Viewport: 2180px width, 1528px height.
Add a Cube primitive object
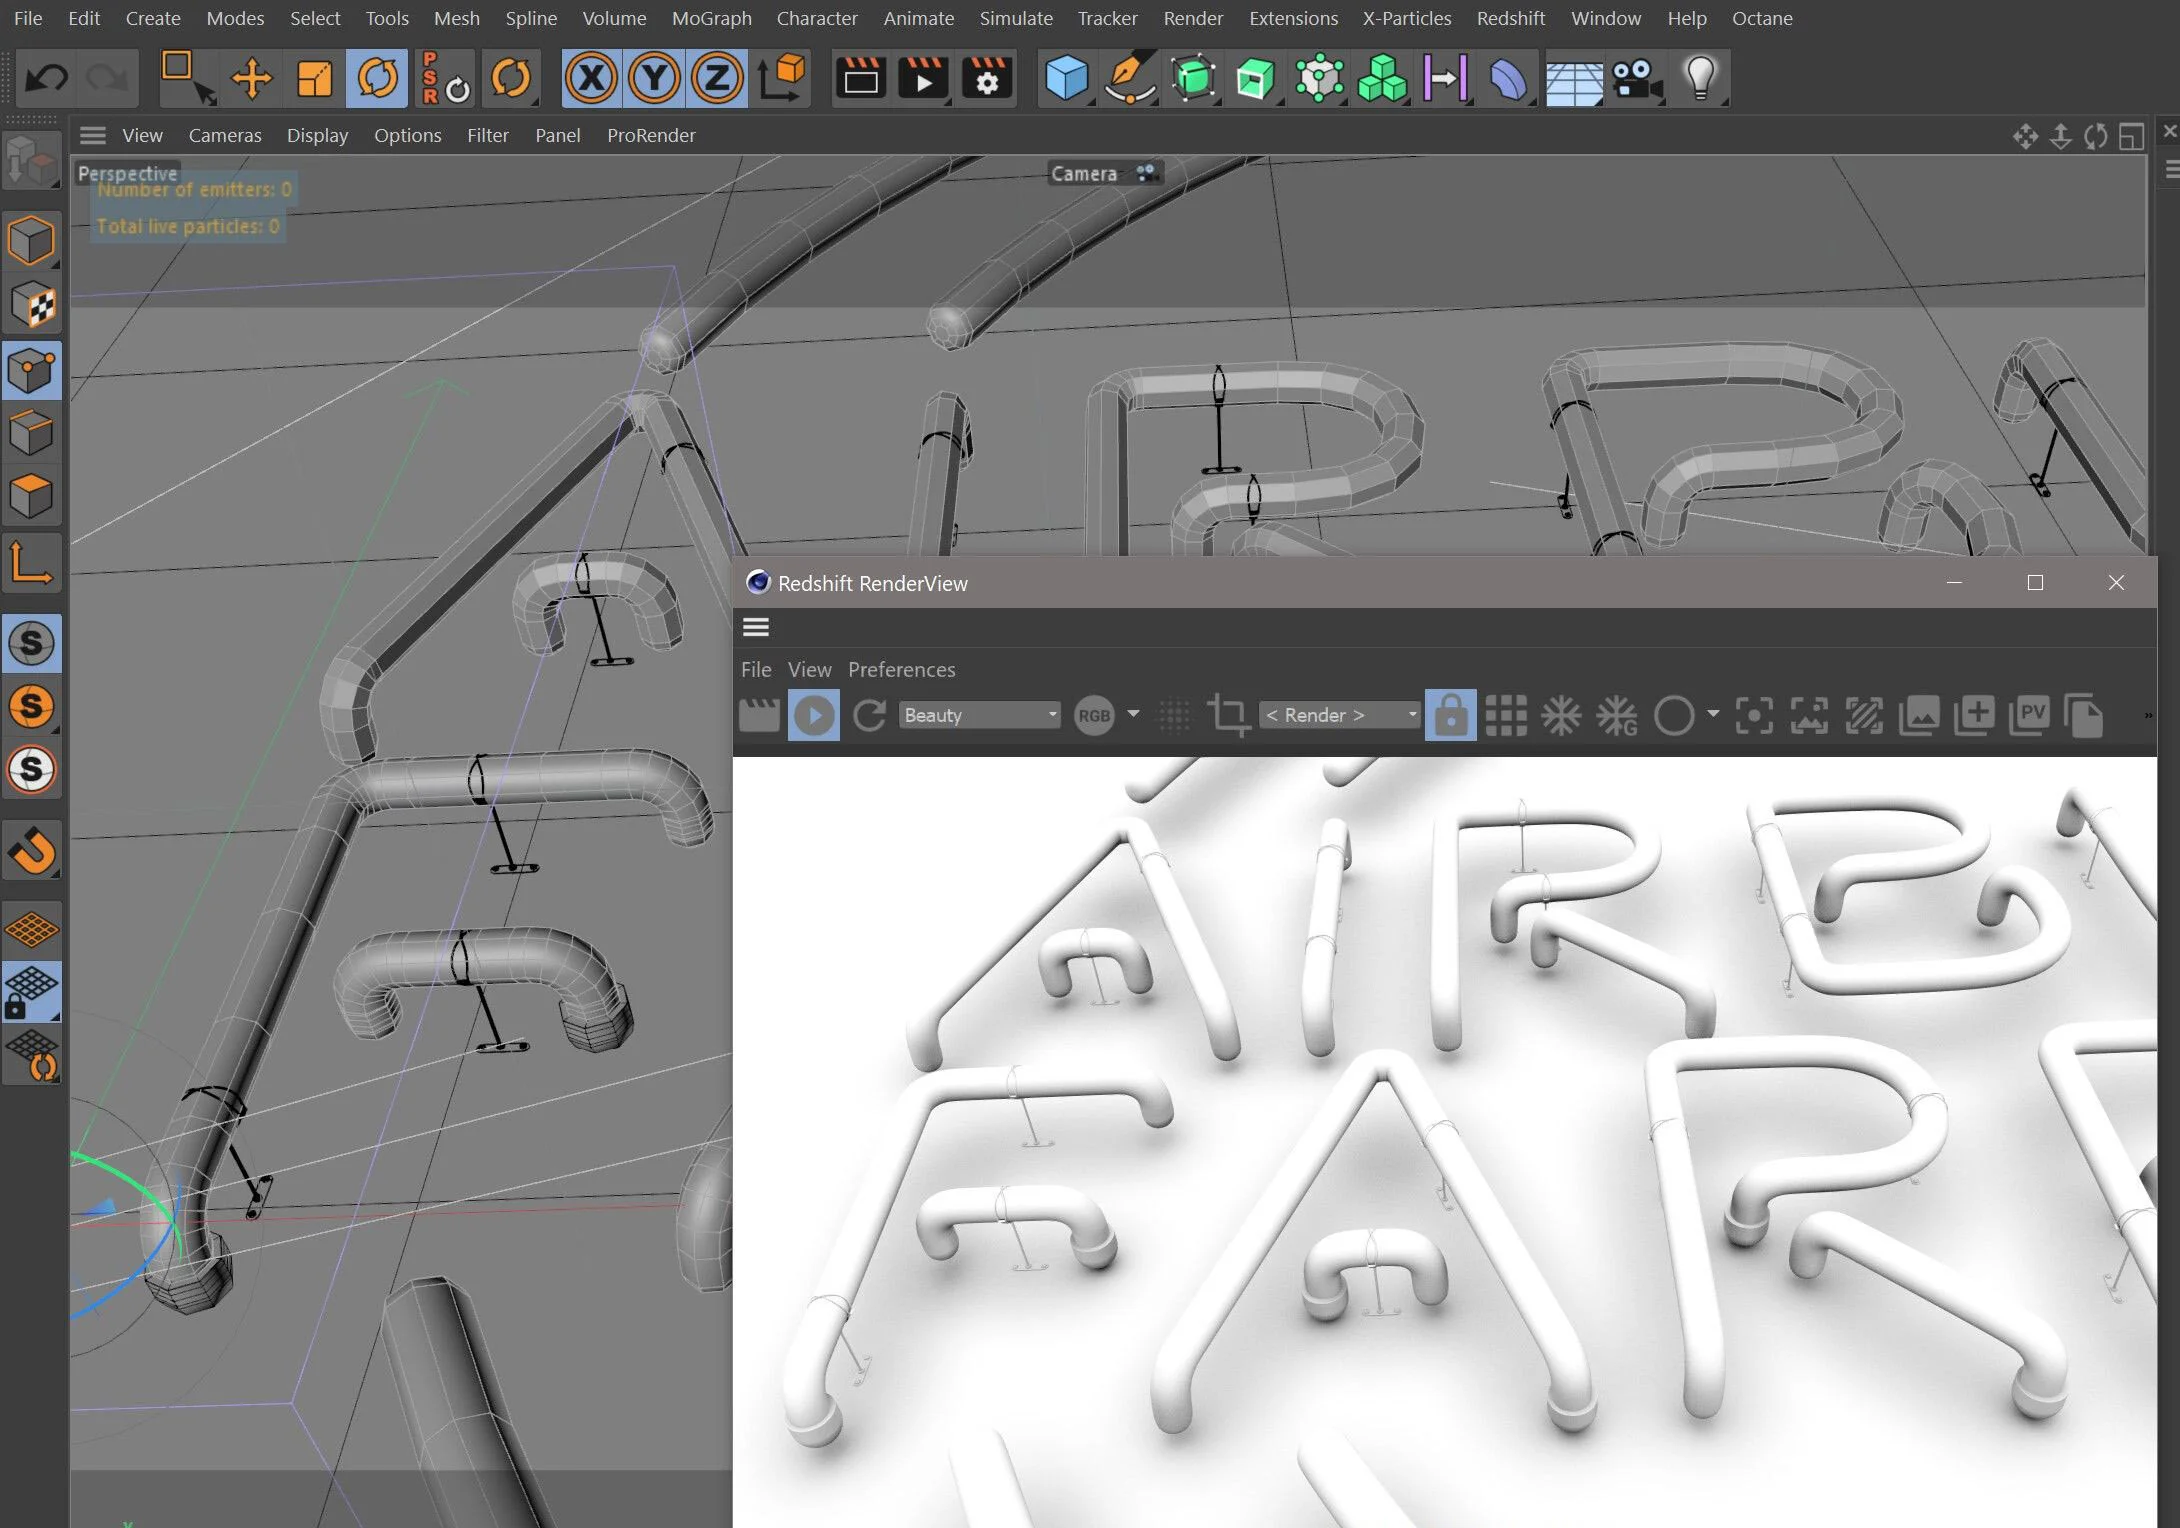click(1066, 78)
